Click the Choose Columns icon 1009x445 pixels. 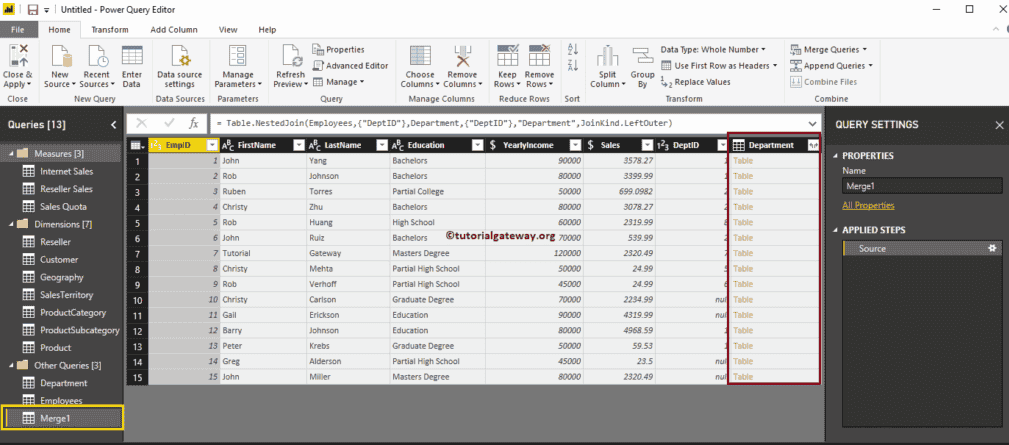pos(420,57)
